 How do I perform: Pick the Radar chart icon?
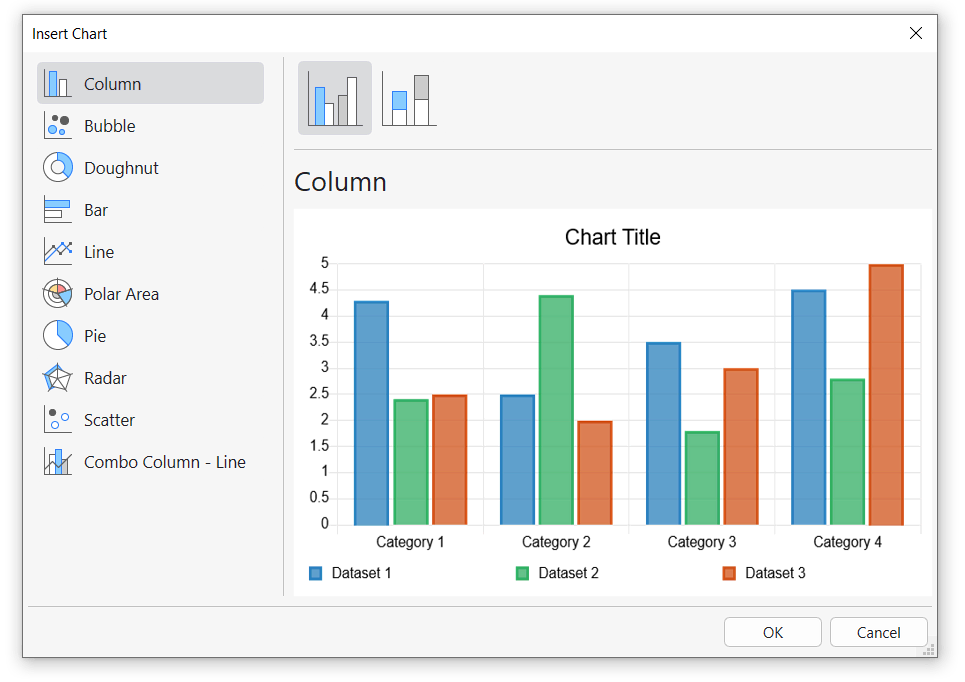click(57, 378)
